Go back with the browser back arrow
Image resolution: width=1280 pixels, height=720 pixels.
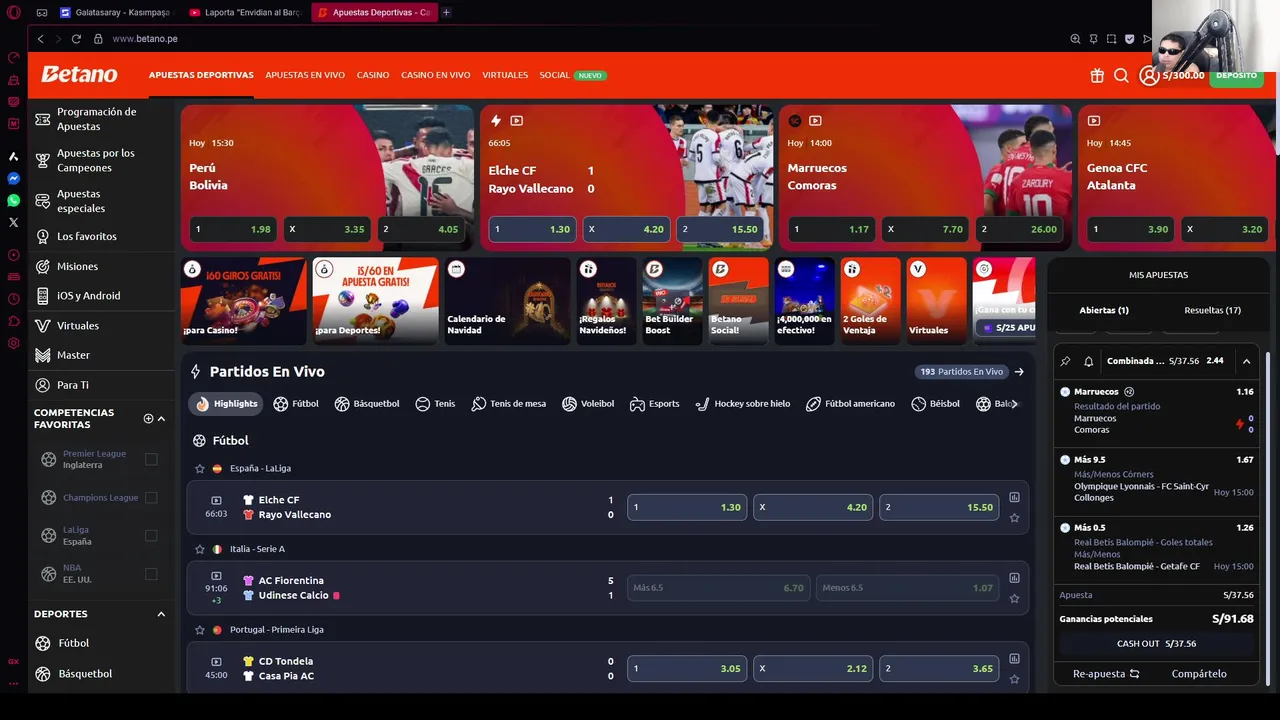[x=40, y=39]
